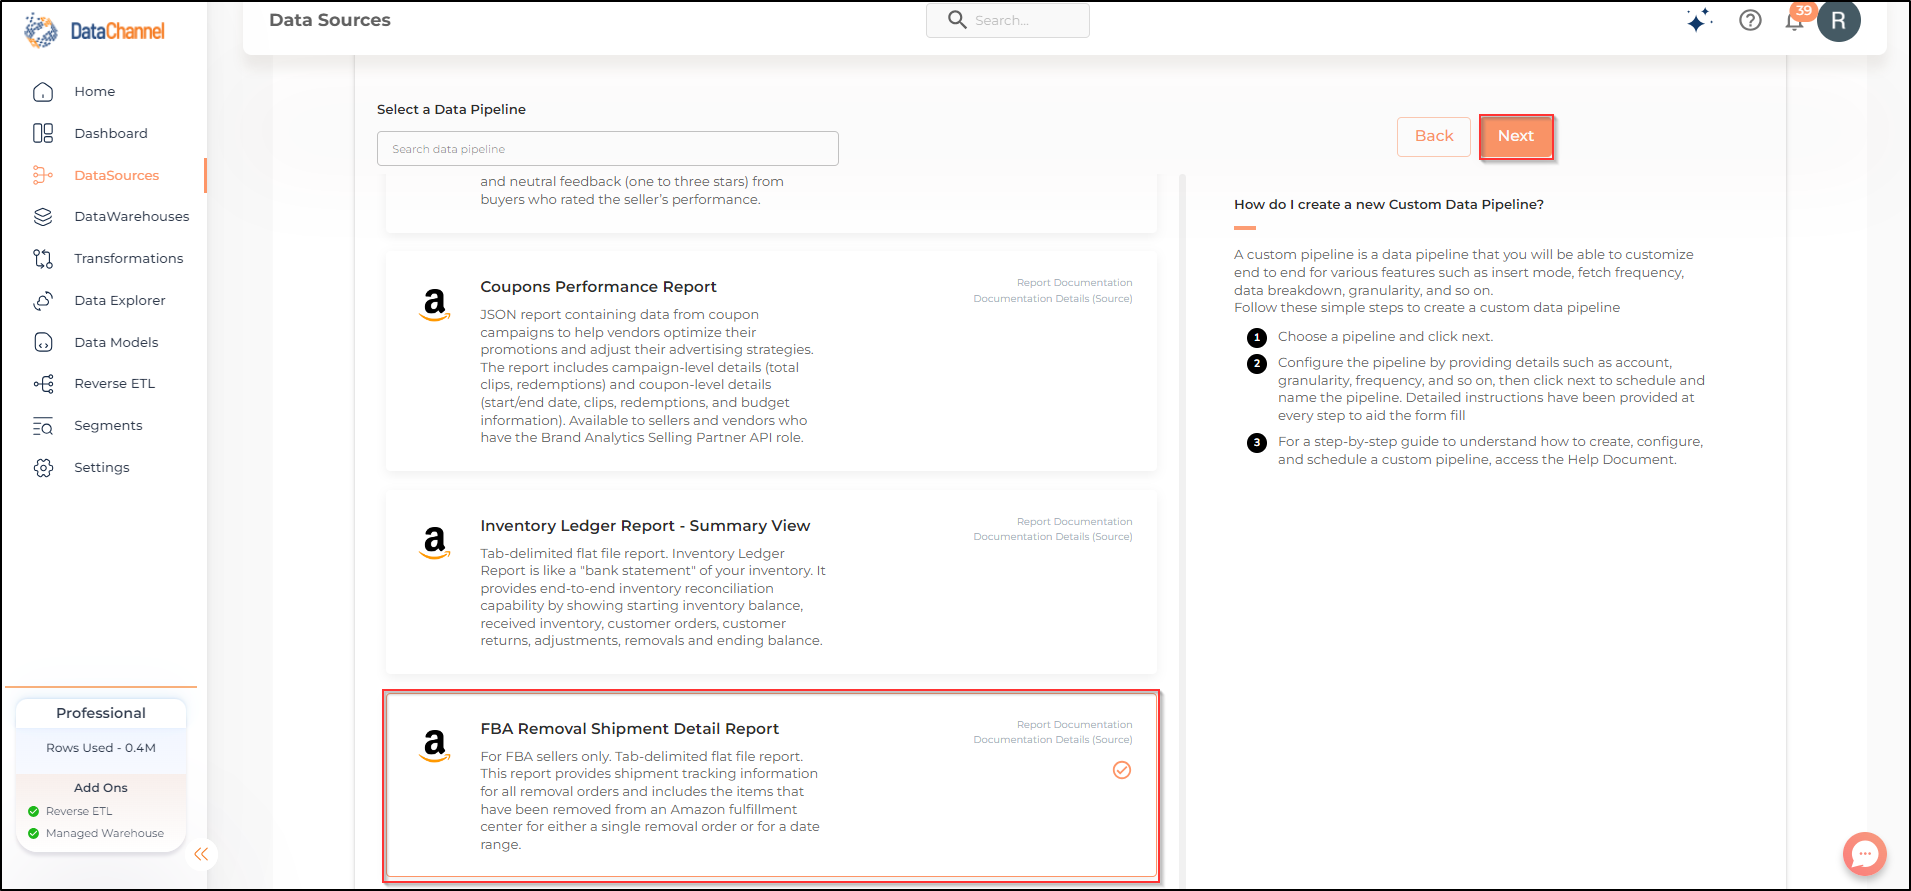Open Documentation Details (Source) for Inventory Ledger
The image size is (1911, 891).
pos(1053,537)
